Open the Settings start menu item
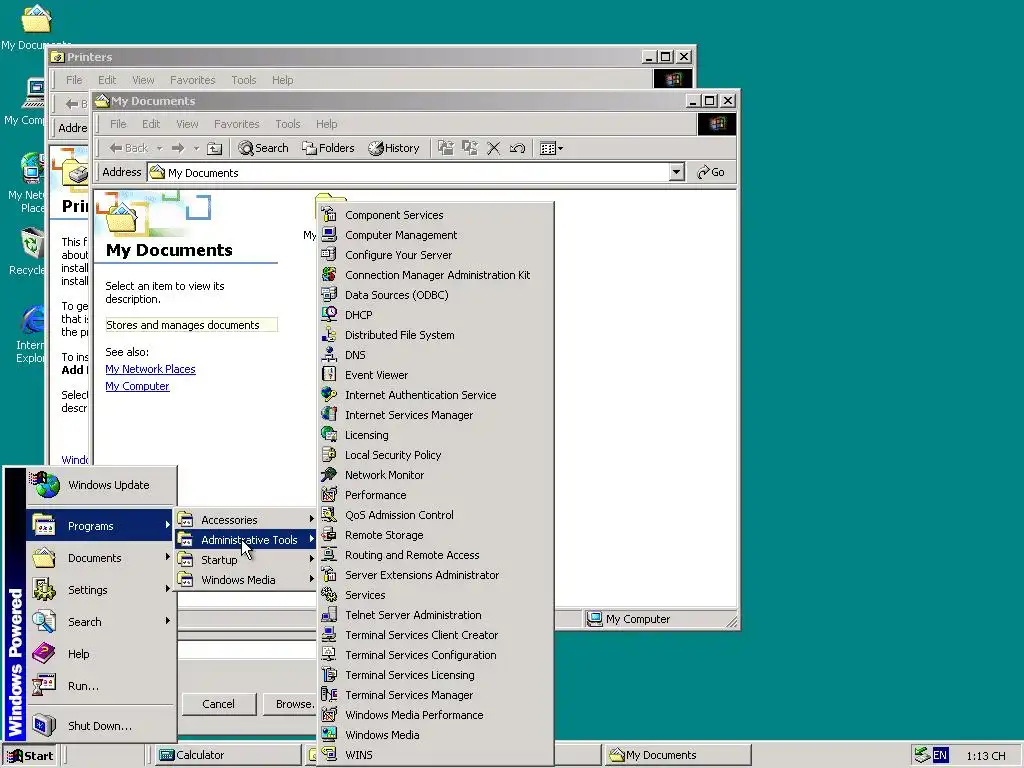 point(100,590)
